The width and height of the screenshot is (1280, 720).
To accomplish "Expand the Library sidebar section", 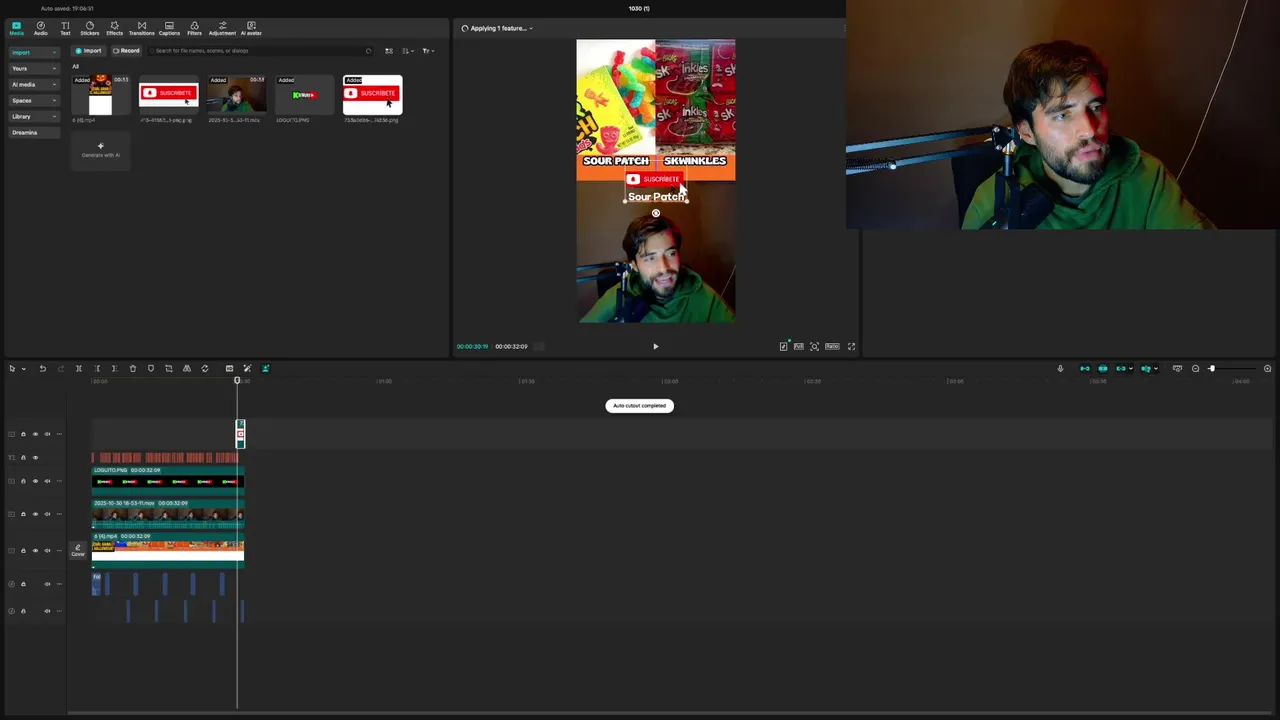I will (x=54, y=116).
